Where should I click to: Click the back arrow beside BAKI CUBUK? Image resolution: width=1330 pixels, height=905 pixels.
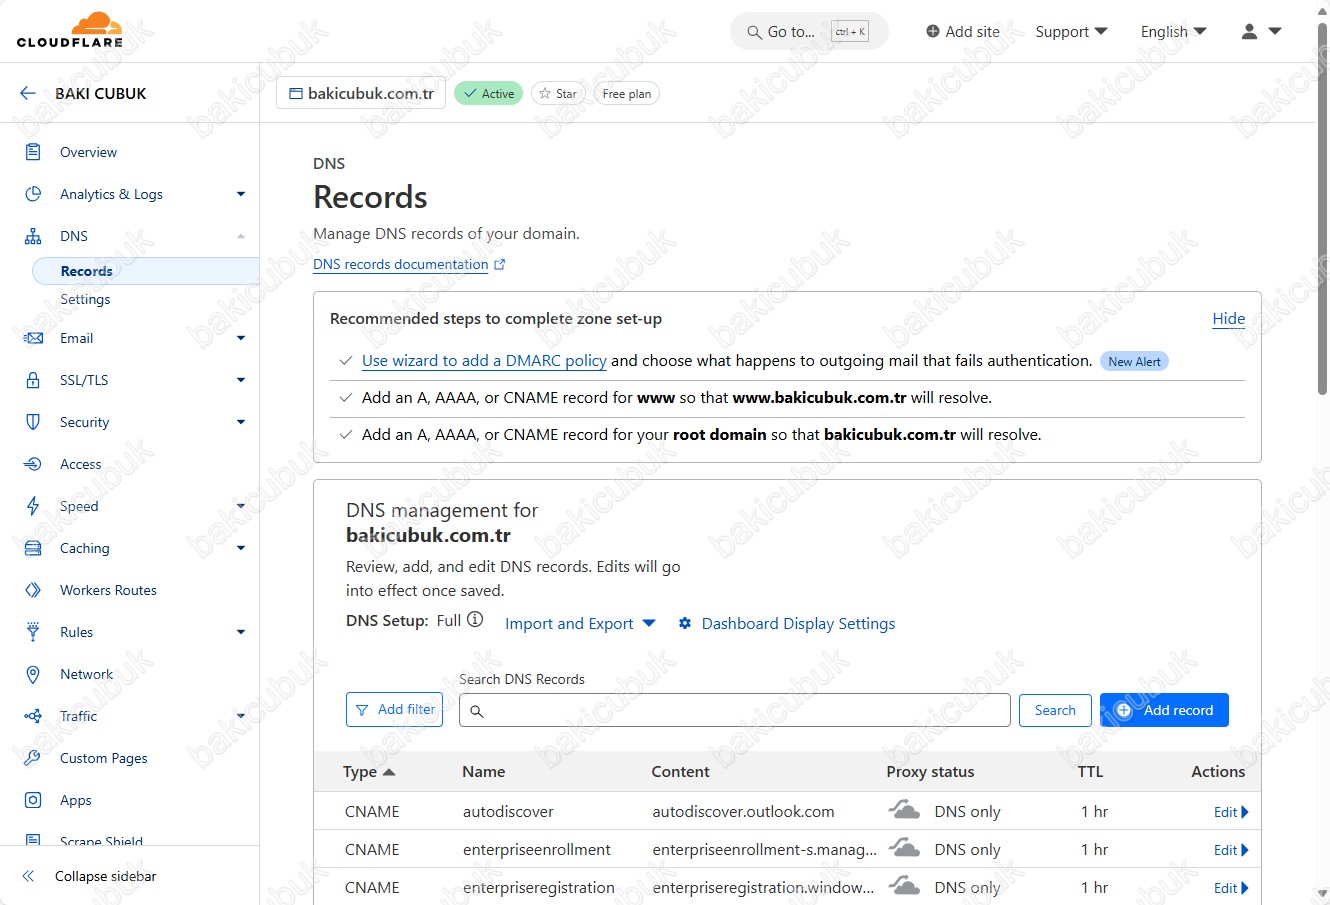tap(27, 93)
